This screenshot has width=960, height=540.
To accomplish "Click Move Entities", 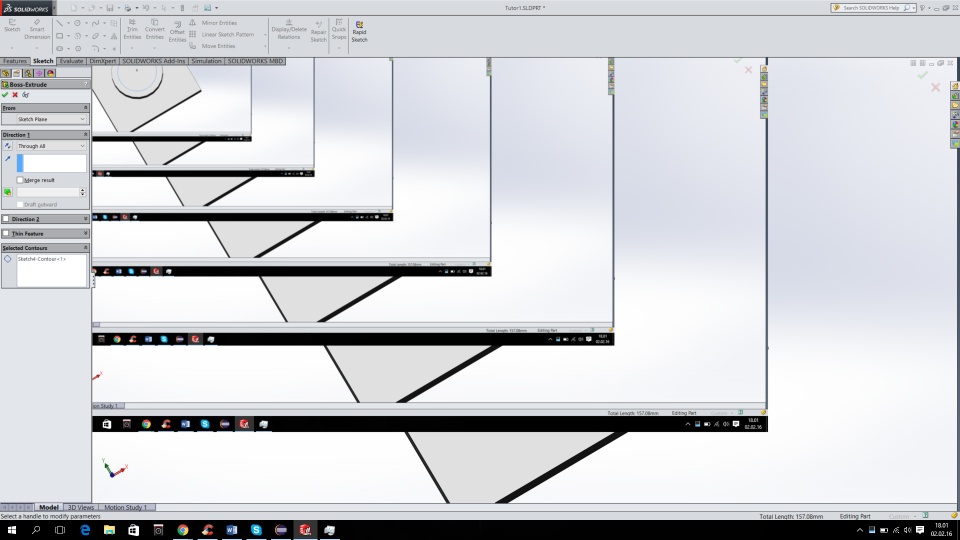I will coord(212,46).
